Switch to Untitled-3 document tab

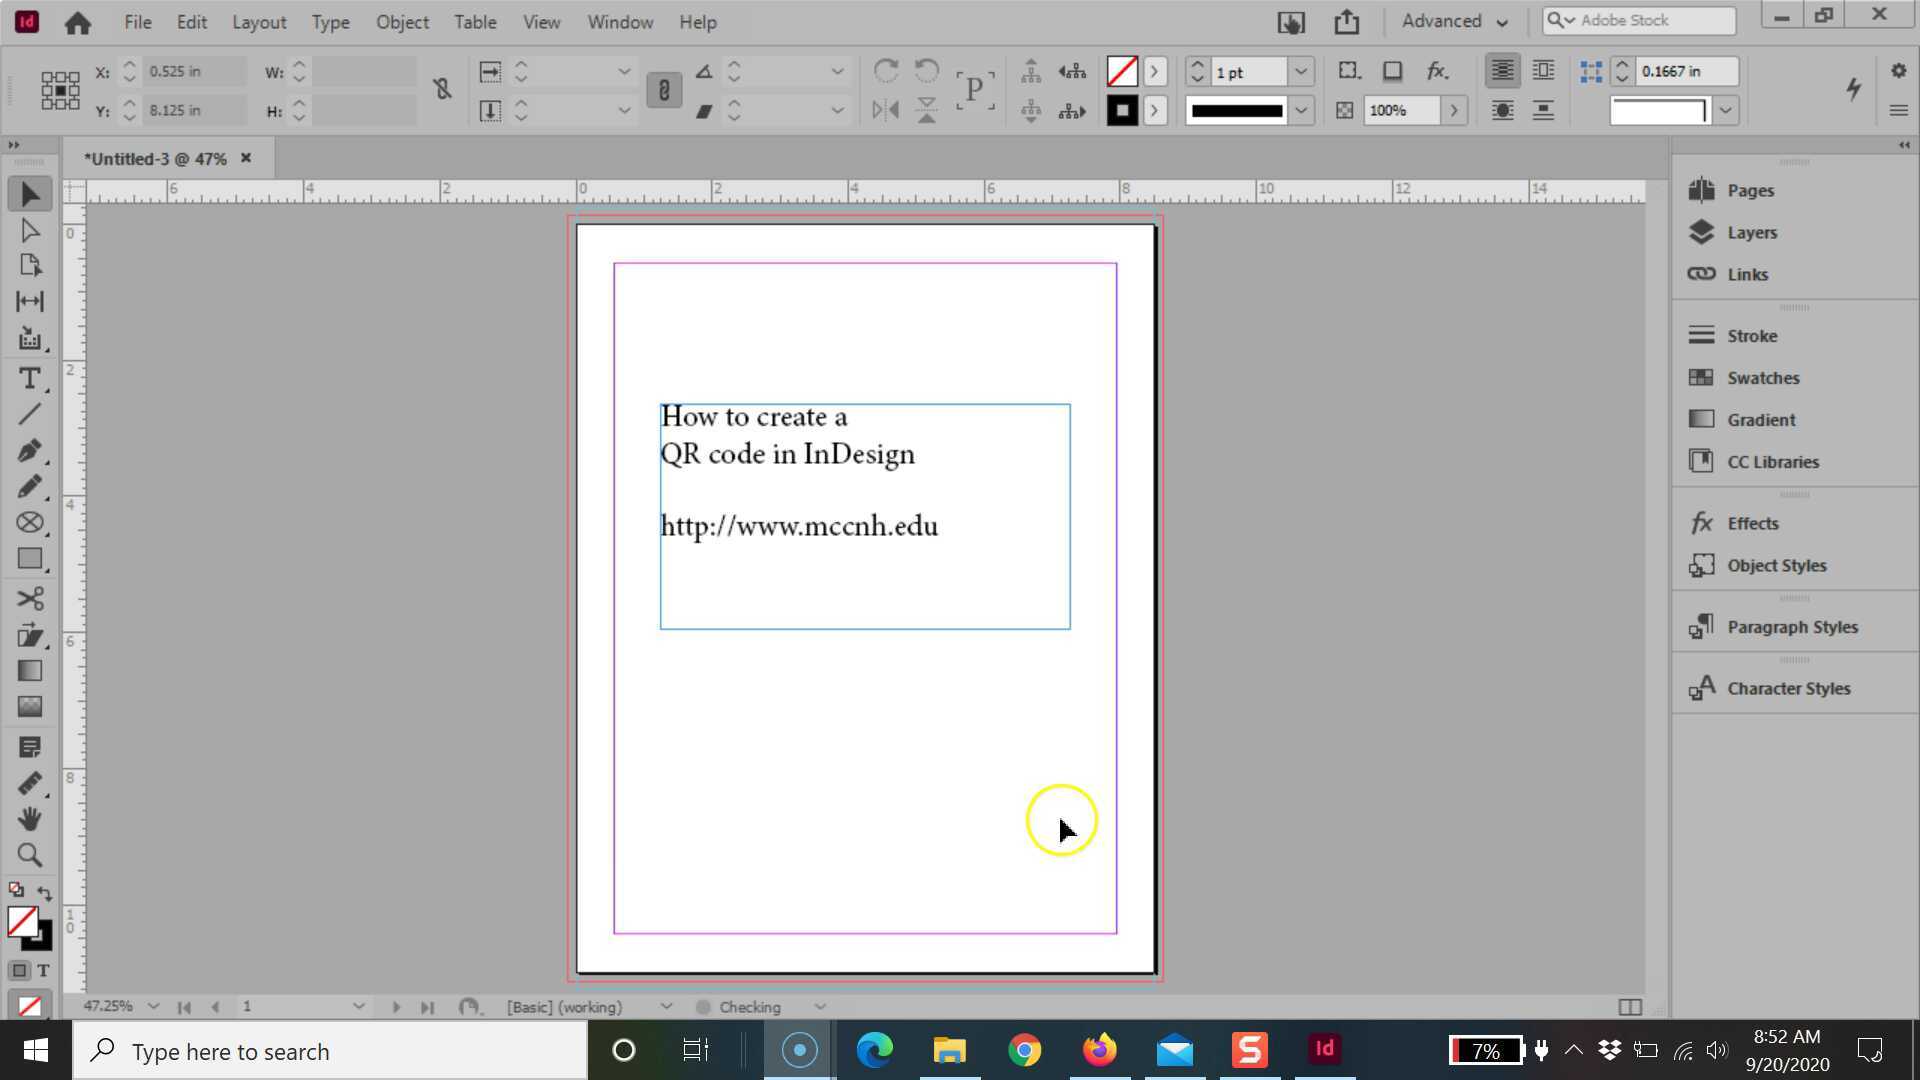(x=155, y=159)
